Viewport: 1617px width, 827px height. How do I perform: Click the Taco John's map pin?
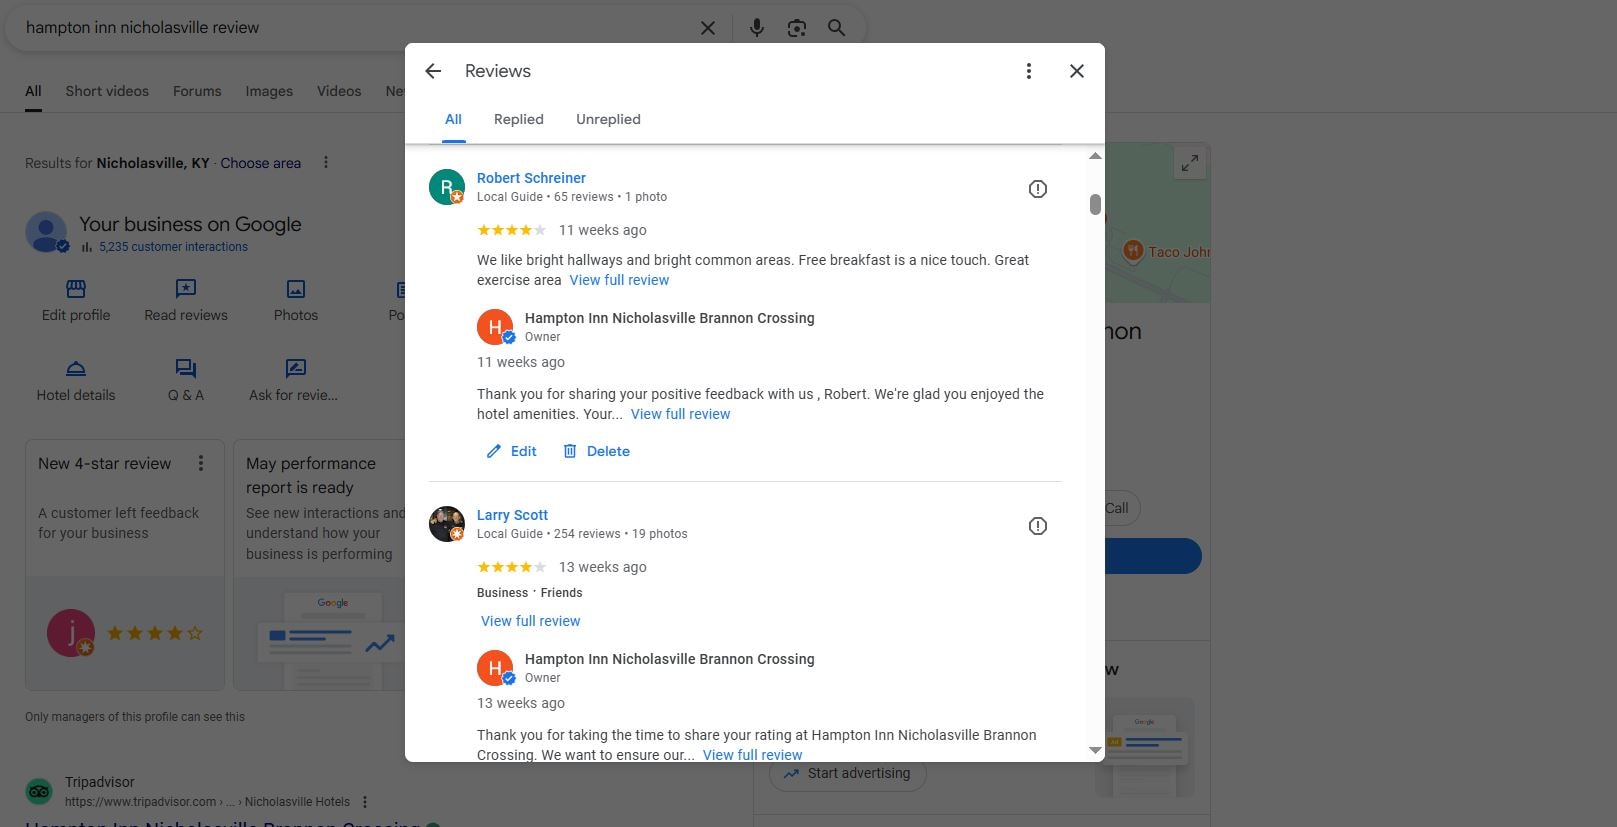pyautogui.click(x=1133, y=251)
